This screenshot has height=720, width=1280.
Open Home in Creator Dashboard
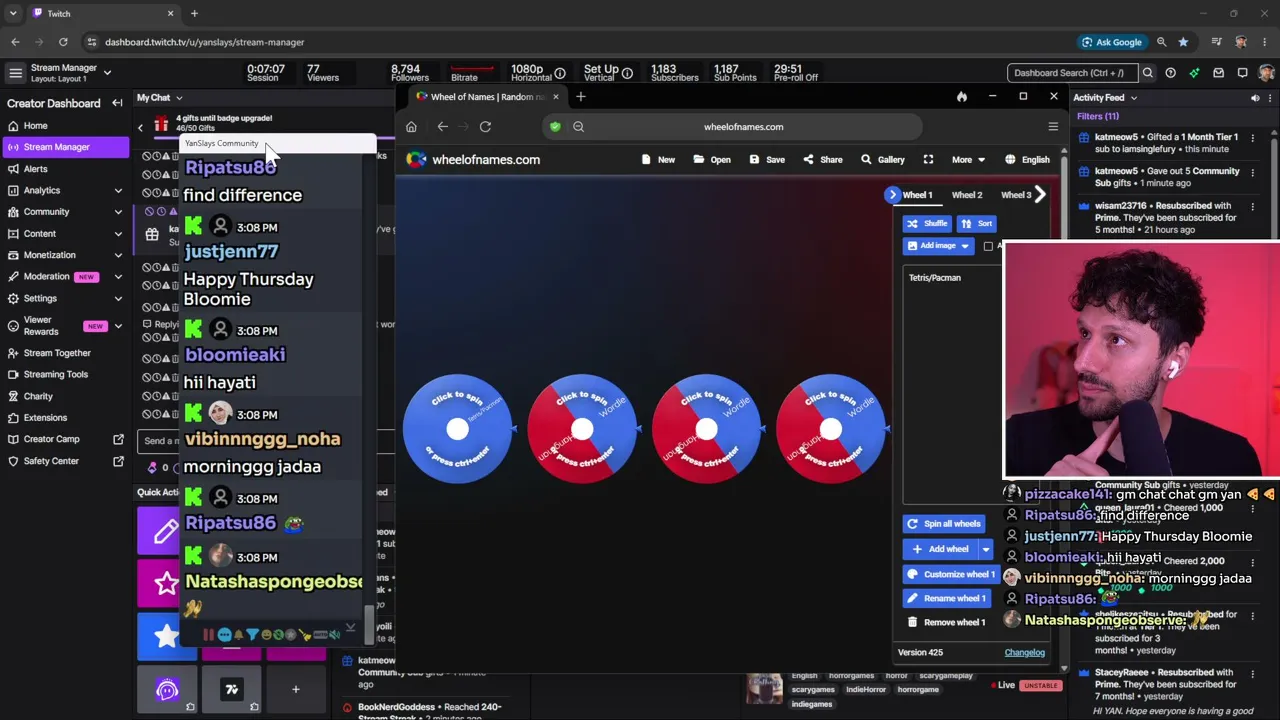point(35,126)
